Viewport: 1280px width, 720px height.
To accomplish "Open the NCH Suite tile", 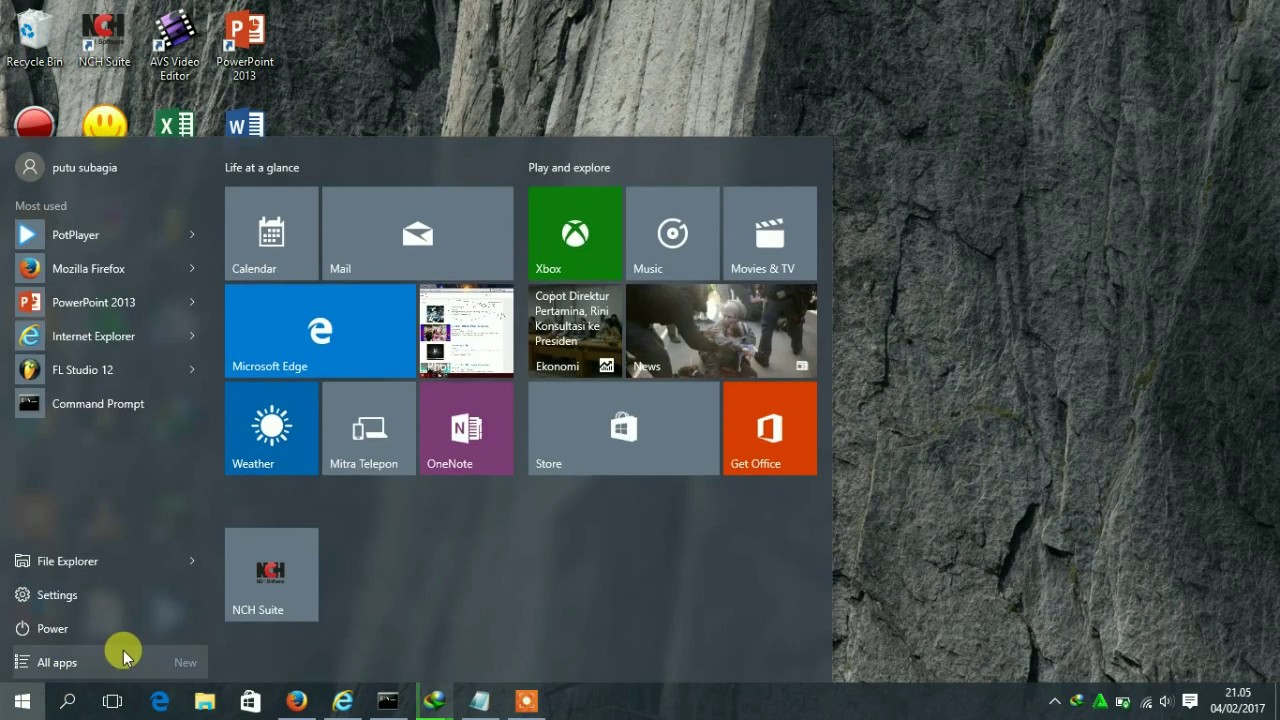I will click(272, 575).
